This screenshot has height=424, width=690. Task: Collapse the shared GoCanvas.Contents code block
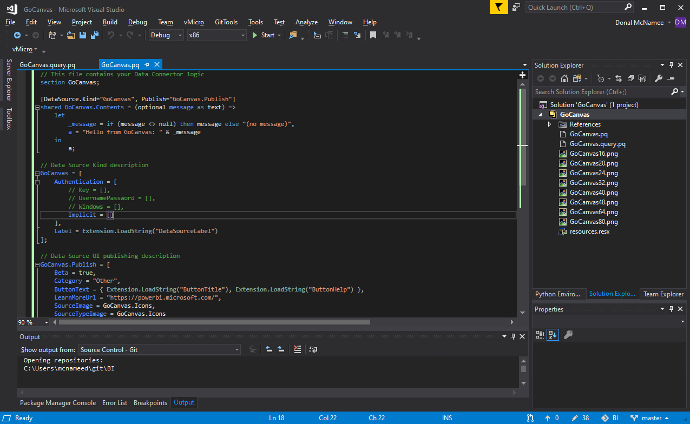tap(37, 107)
